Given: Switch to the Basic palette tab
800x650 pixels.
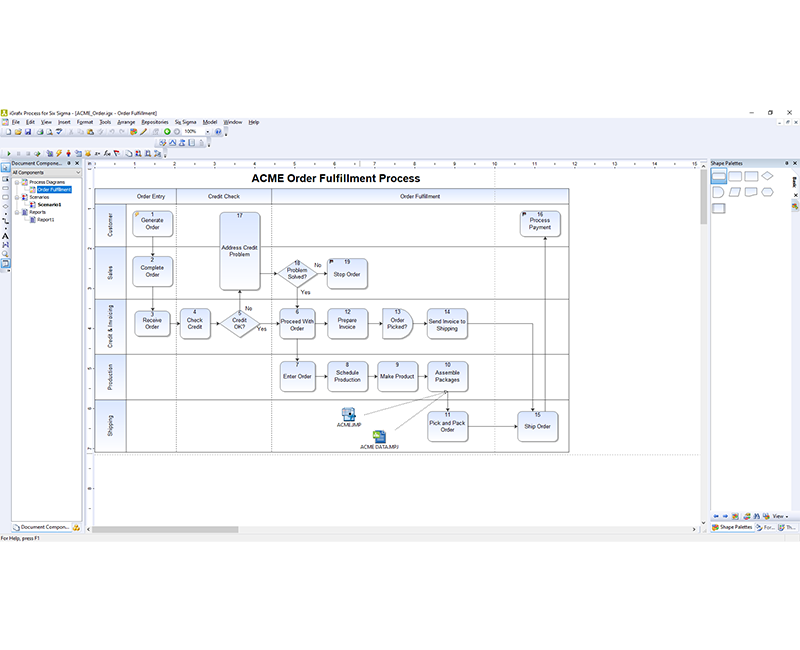Looking at the screenshot, I should [x=794, y=182].
